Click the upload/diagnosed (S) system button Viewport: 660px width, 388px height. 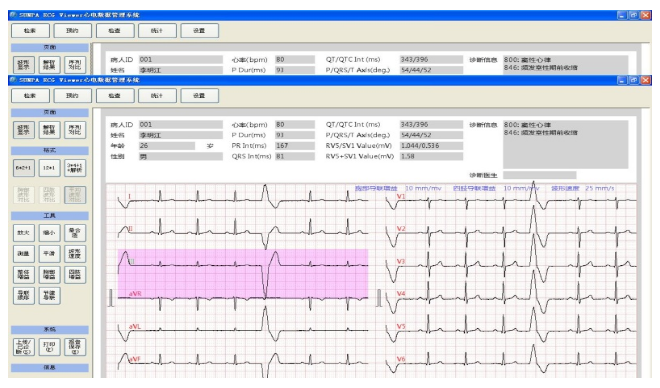pos(24,347)
